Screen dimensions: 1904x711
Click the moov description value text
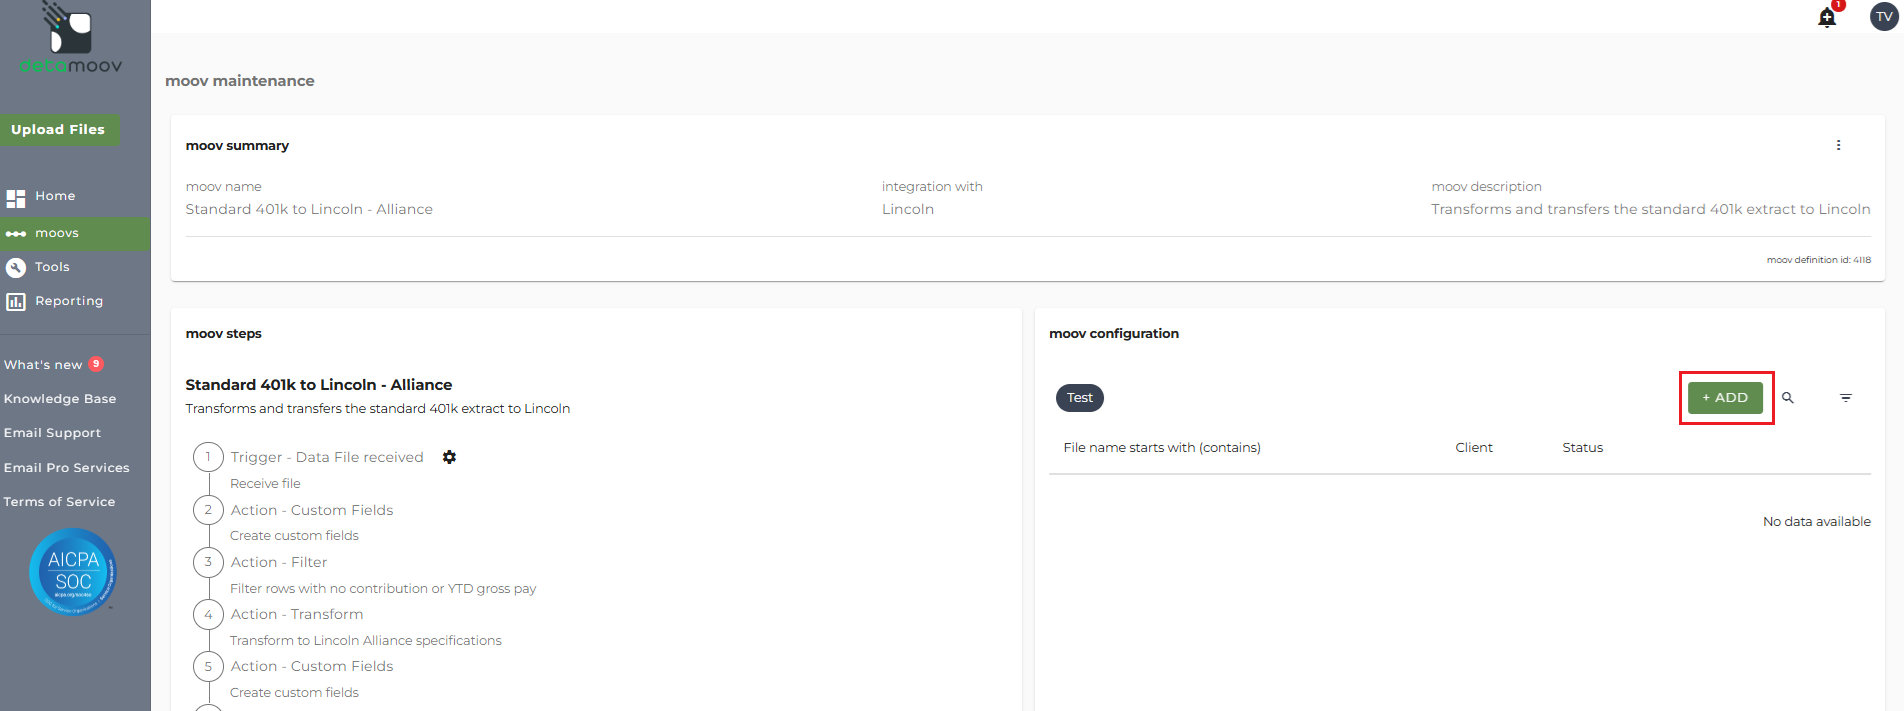click(x=1651, y=209)
